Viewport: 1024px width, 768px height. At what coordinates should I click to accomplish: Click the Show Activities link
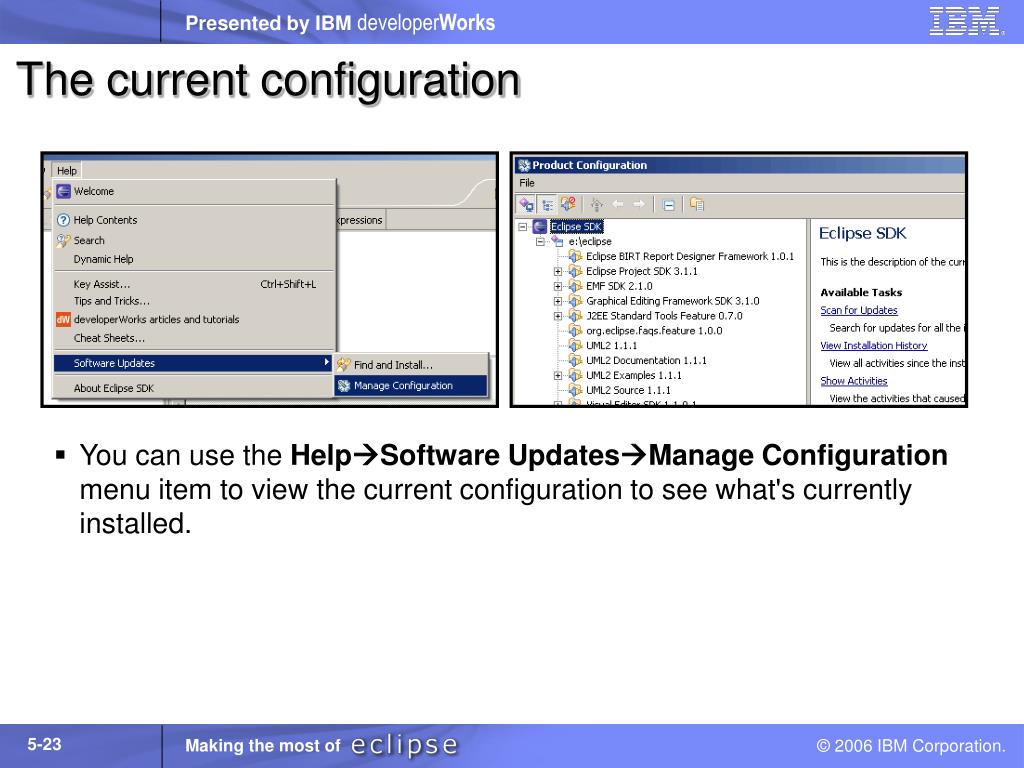pyautogui.click(x=854, y=381)
